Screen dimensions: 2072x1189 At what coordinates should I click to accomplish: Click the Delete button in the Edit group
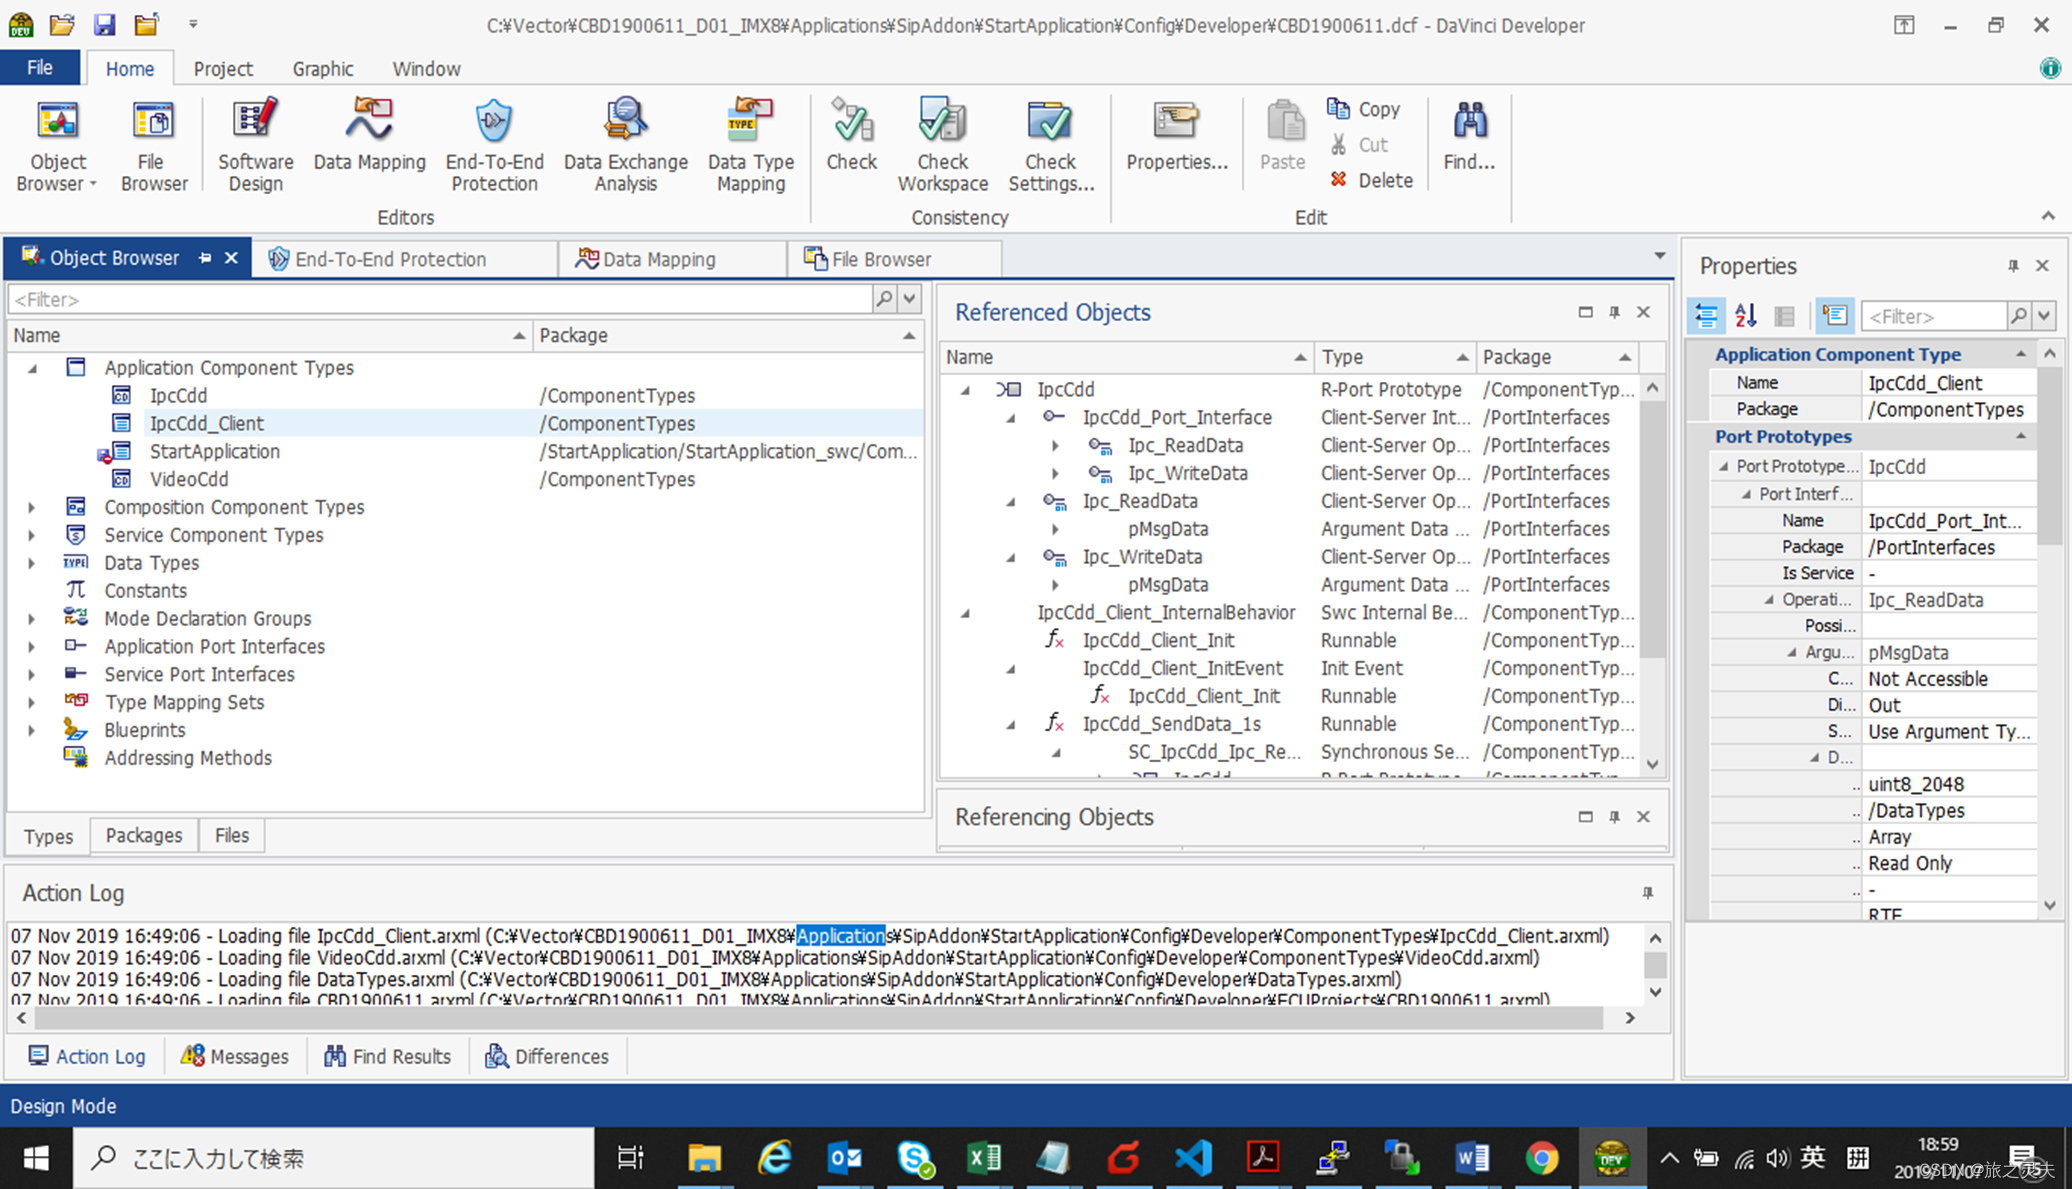(x=1372, y=180)
